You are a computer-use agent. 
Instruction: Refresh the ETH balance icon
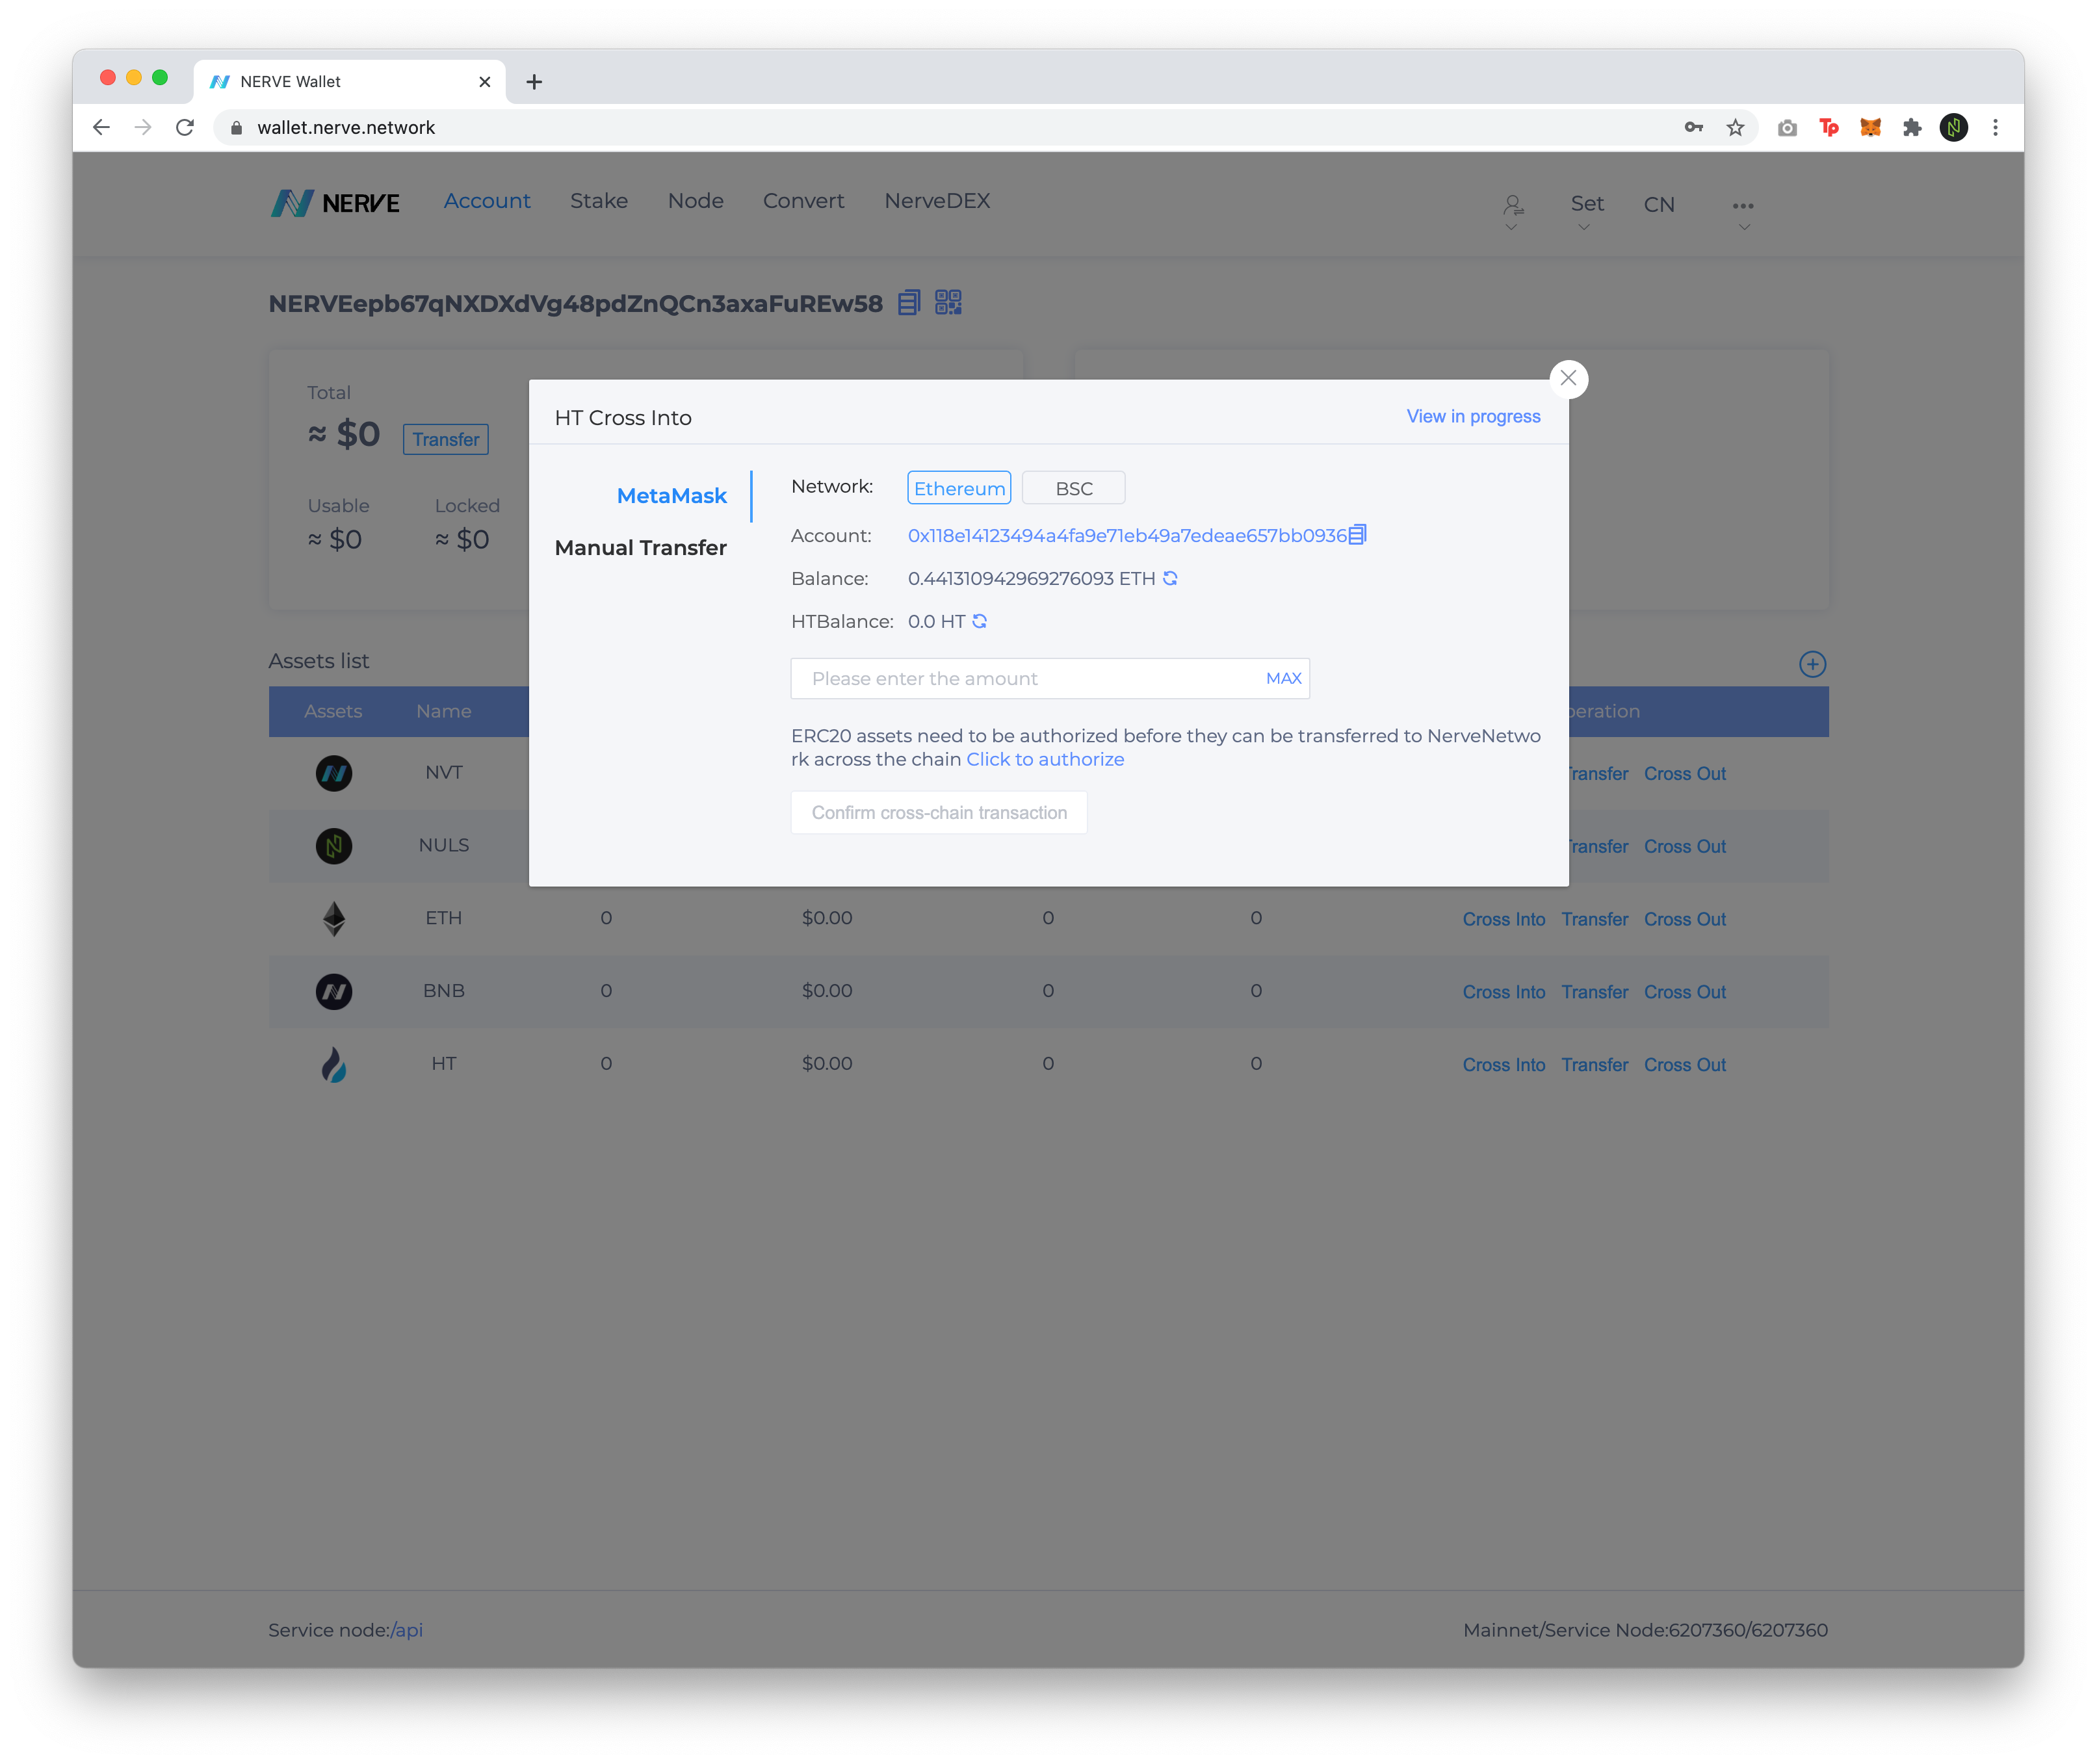[x=1170, y=578]
